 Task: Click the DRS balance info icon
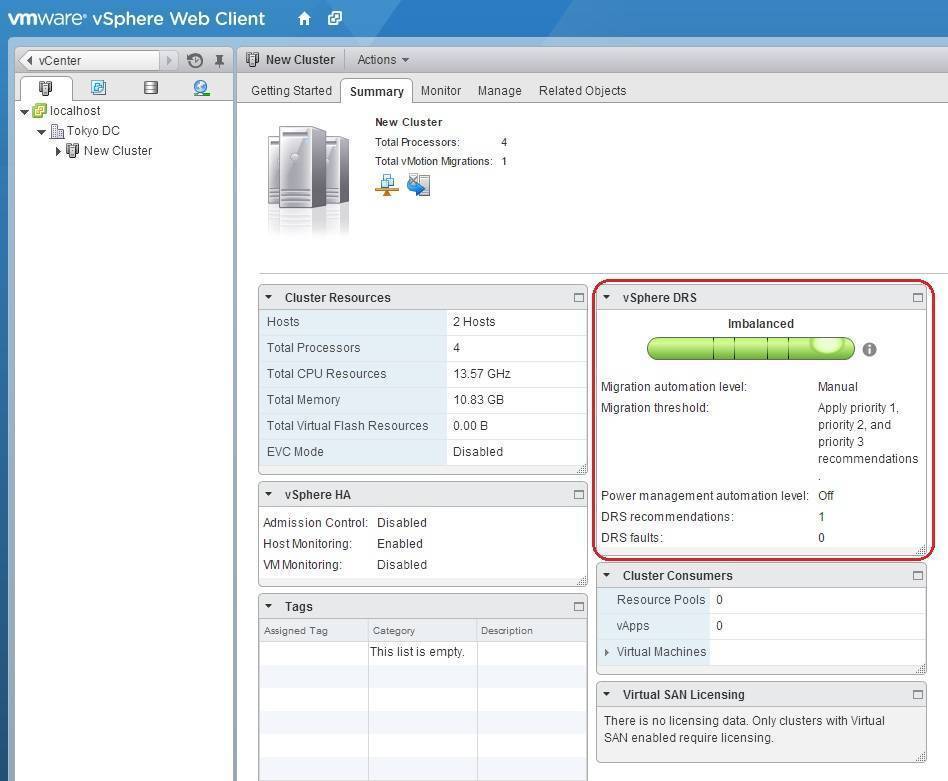coord(869,349)
